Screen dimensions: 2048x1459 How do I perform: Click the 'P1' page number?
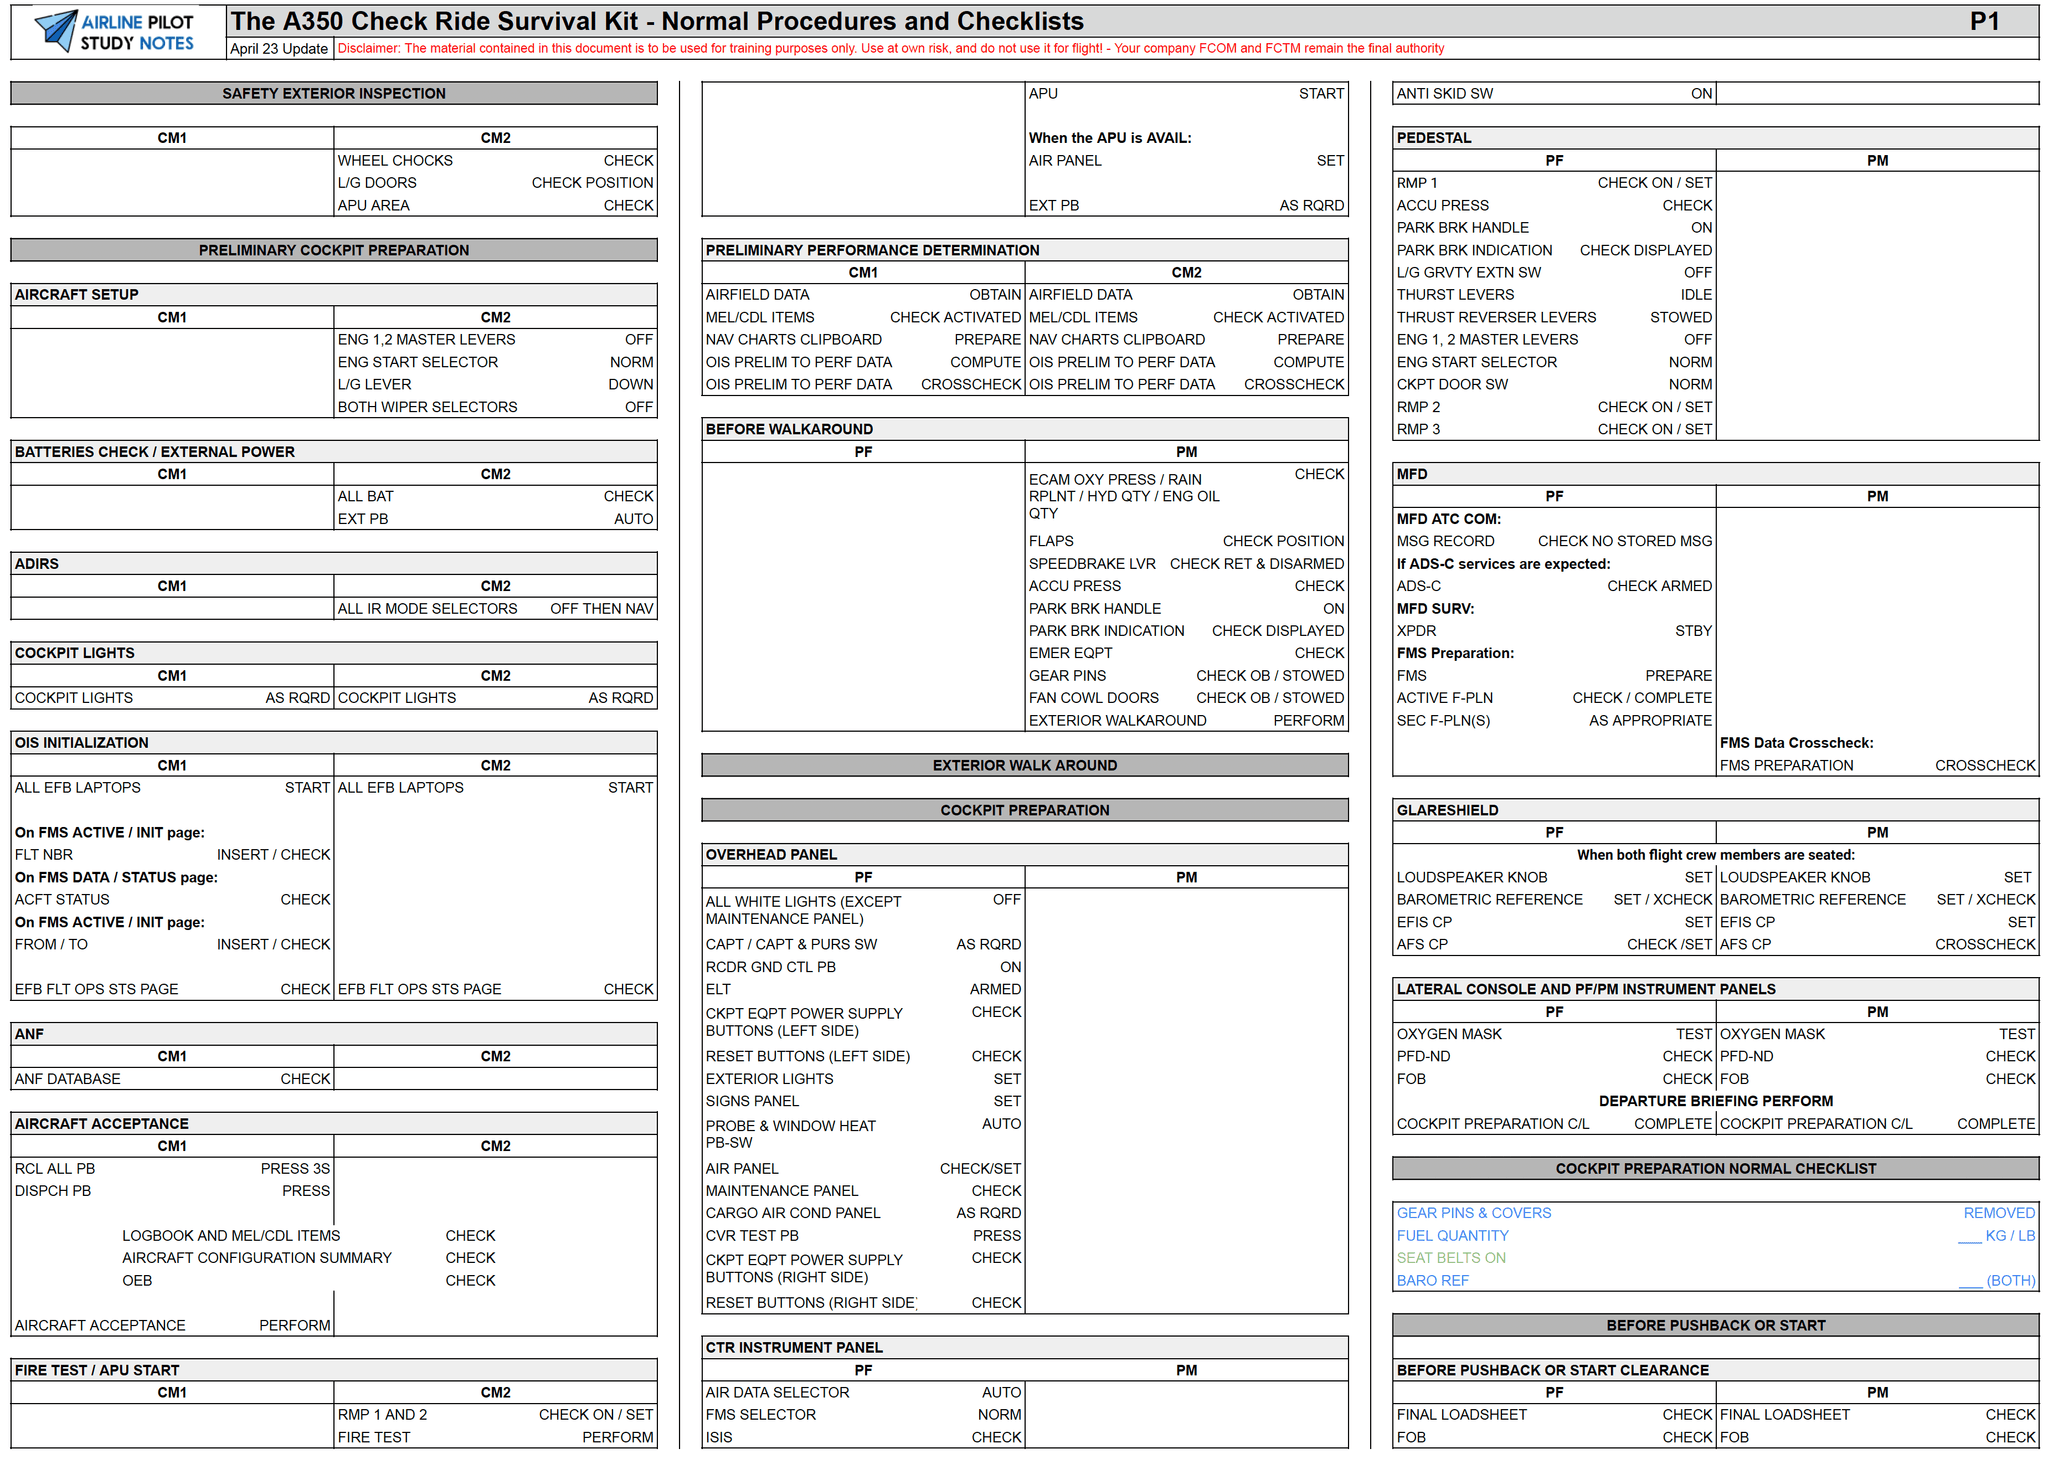(x=1985, y=21)
